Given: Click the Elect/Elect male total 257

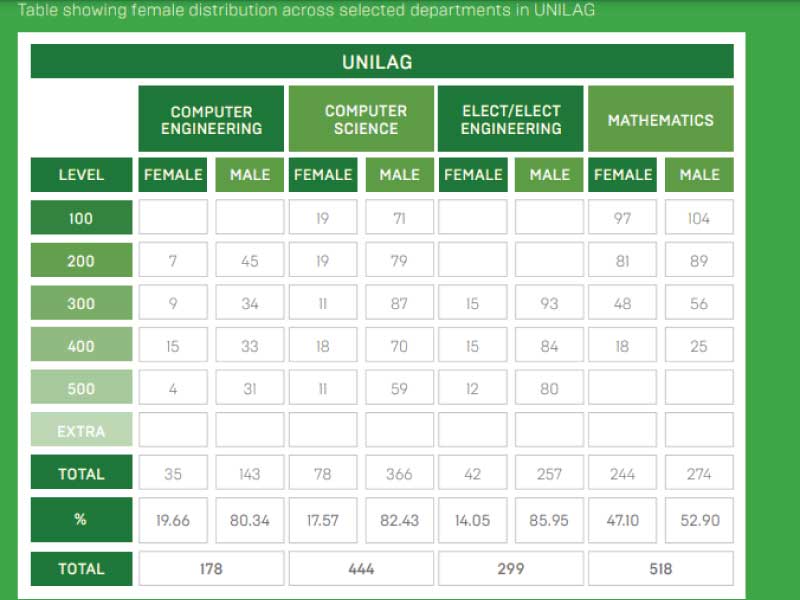Looking at the screenshot, I should pyautogui.click(x=549, y=472).
